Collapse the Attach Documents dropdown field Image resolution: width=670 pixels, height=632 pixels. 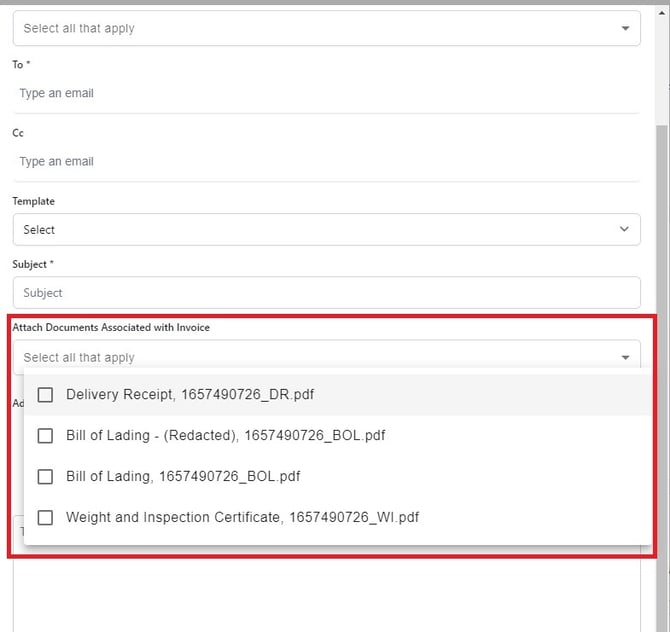tap(326, 357)
